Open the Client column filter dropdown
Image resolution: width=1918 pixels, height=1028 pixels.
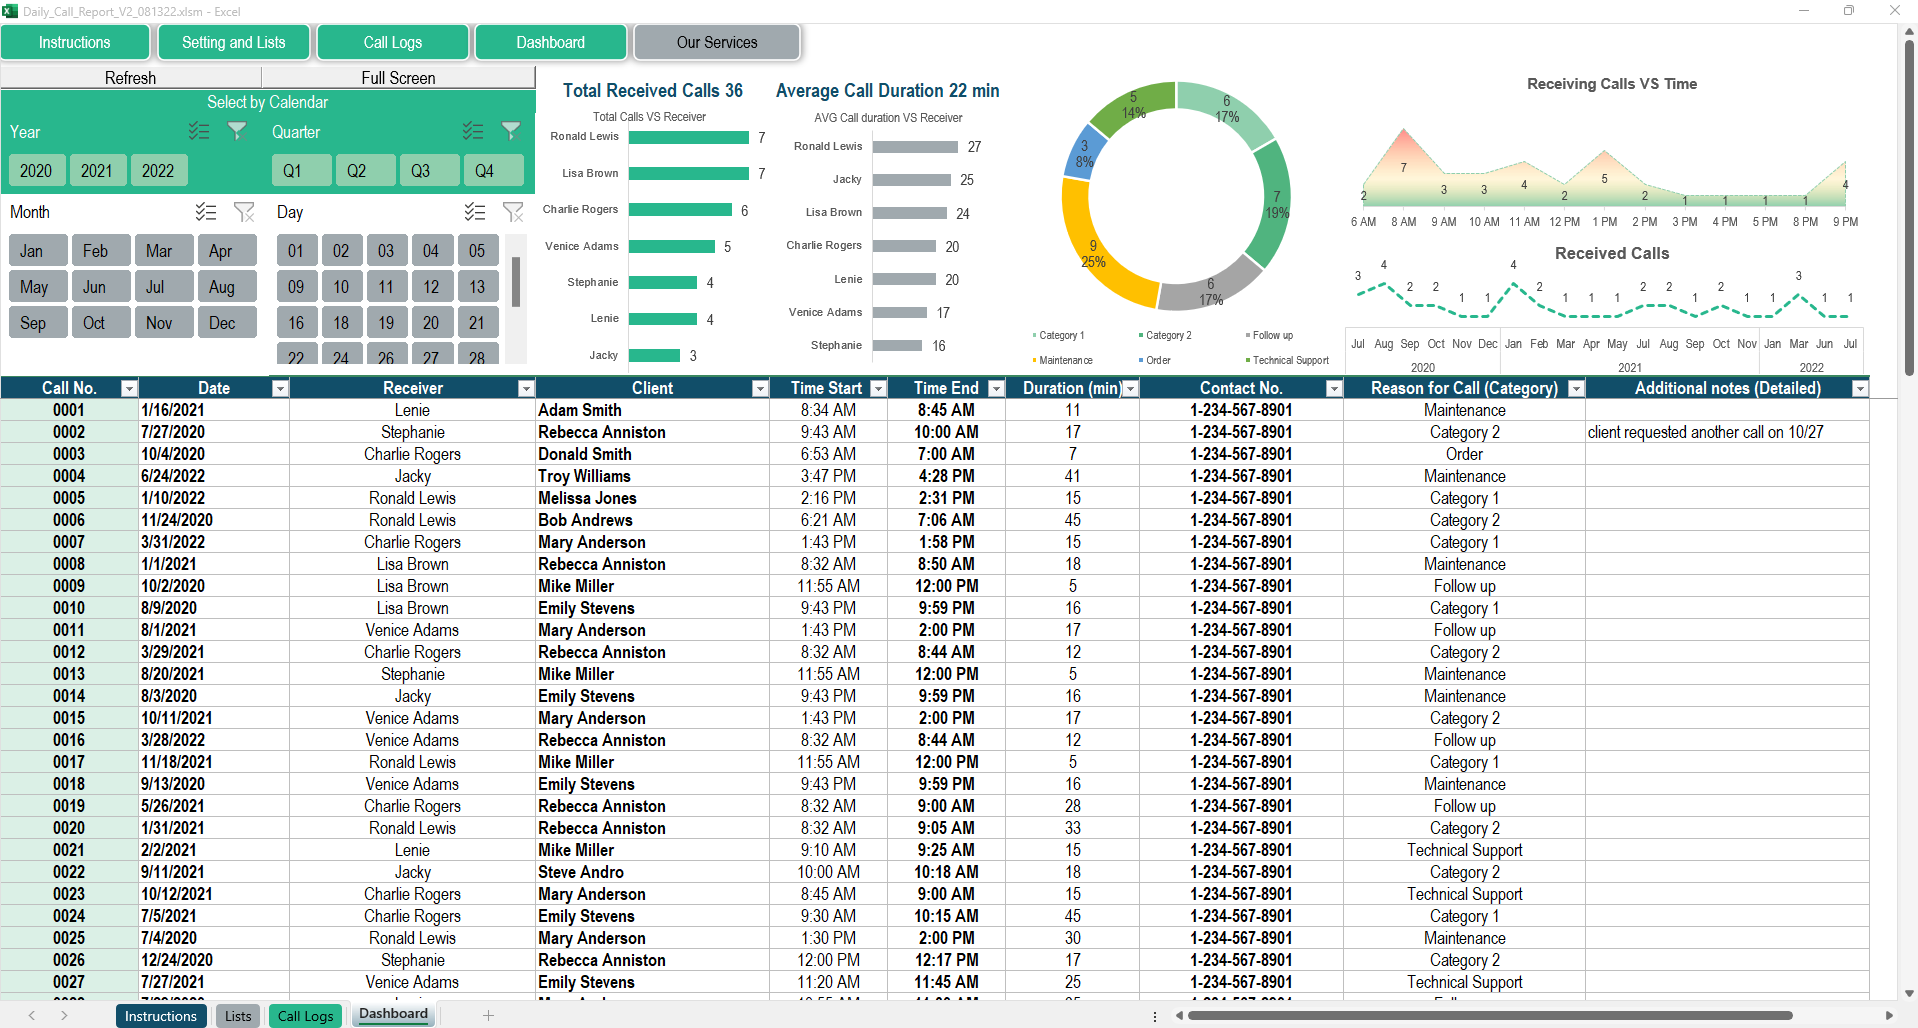pos(760,389)
